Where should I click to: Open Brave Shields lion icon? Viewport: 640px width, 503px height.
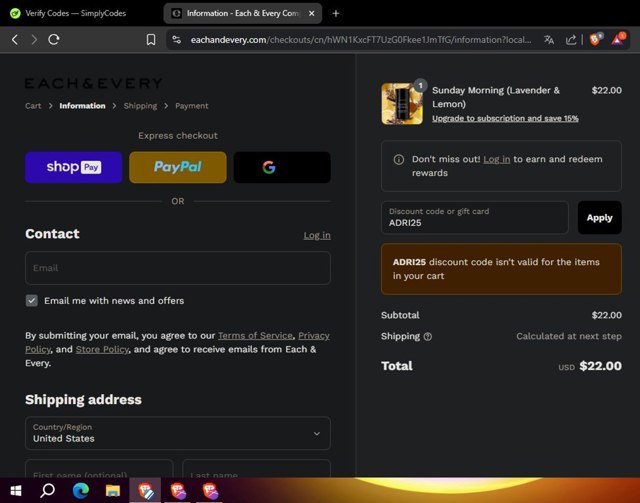tap(596, 40)
